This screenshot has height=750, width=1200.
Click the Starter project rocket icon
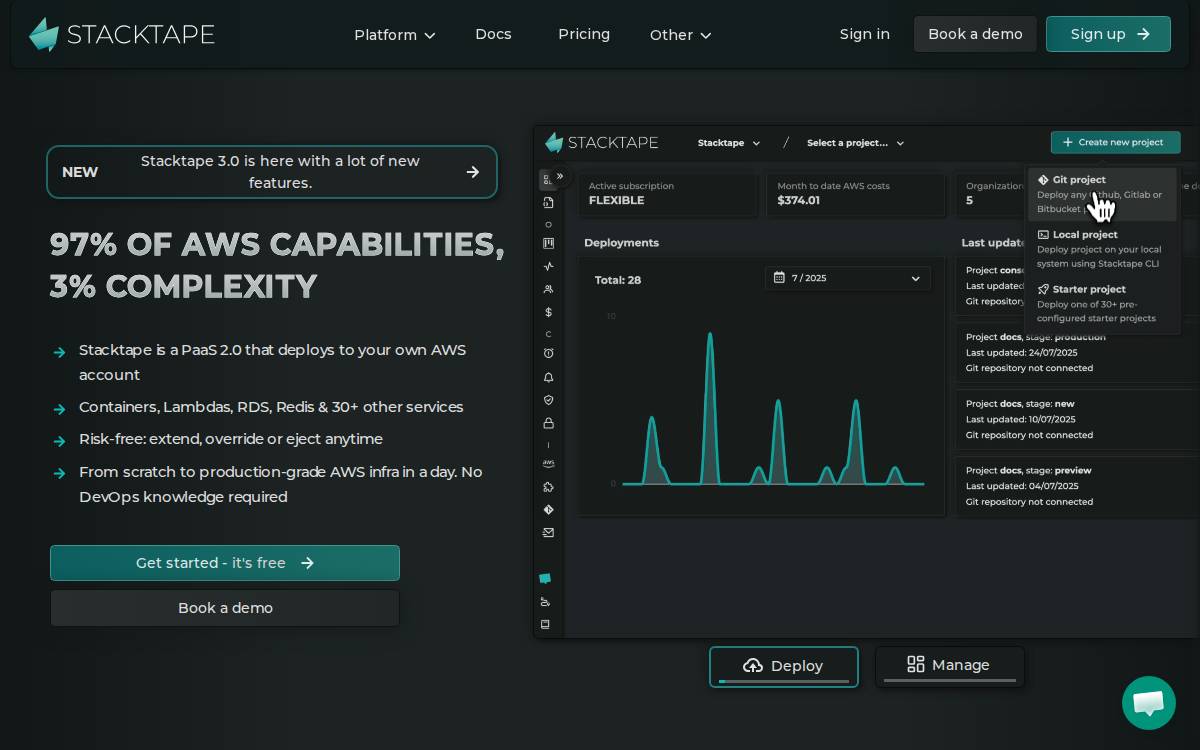(x=1043, y=289)
